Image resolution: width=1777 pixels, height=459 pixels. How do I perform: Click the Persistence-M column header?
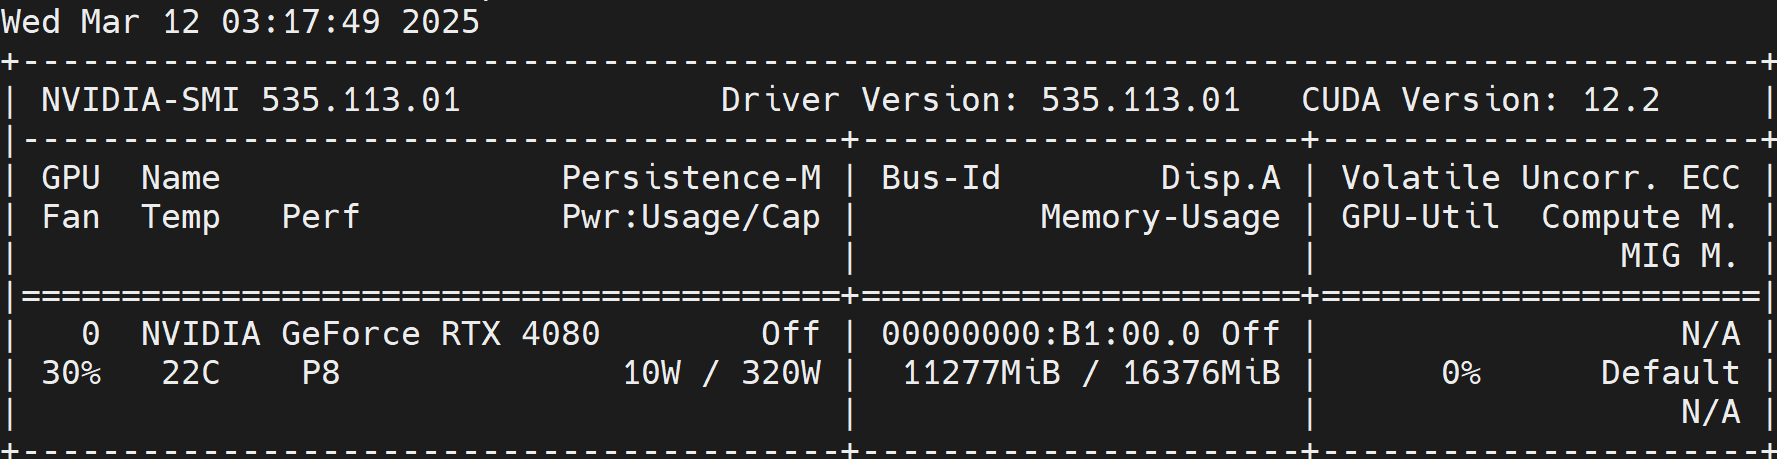tap(691, 178)
